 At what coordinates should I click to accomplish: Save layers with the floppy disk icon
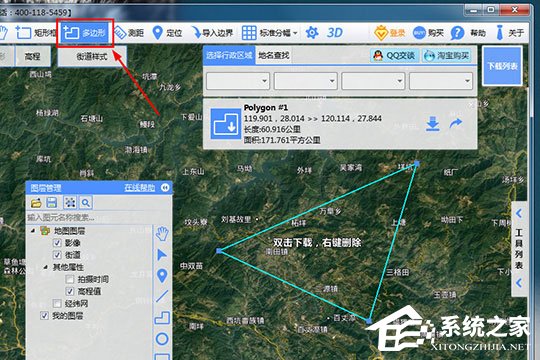pos(52,203)
